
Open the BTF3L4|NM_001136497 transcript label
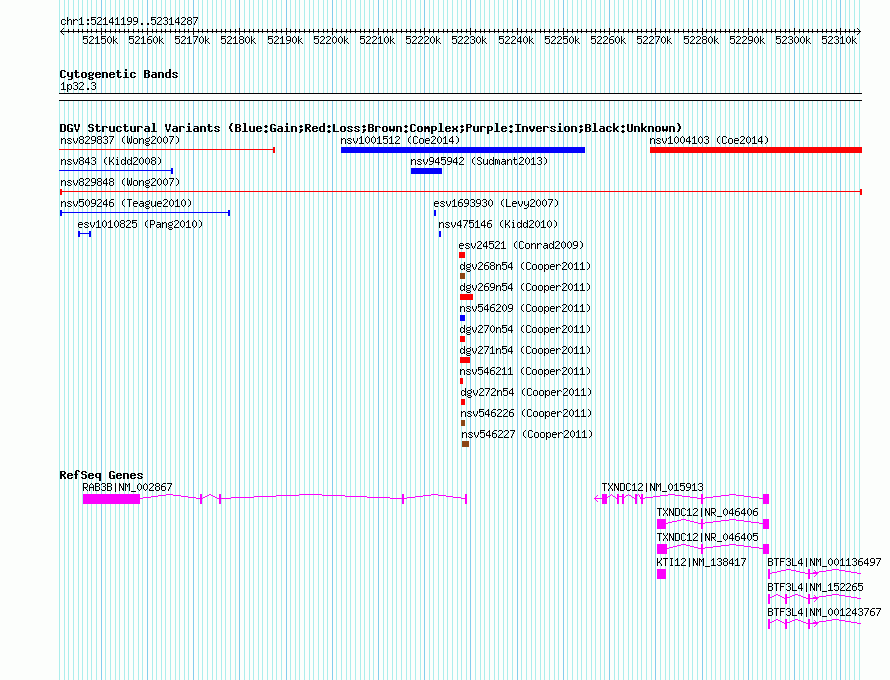tap(824, 562)
